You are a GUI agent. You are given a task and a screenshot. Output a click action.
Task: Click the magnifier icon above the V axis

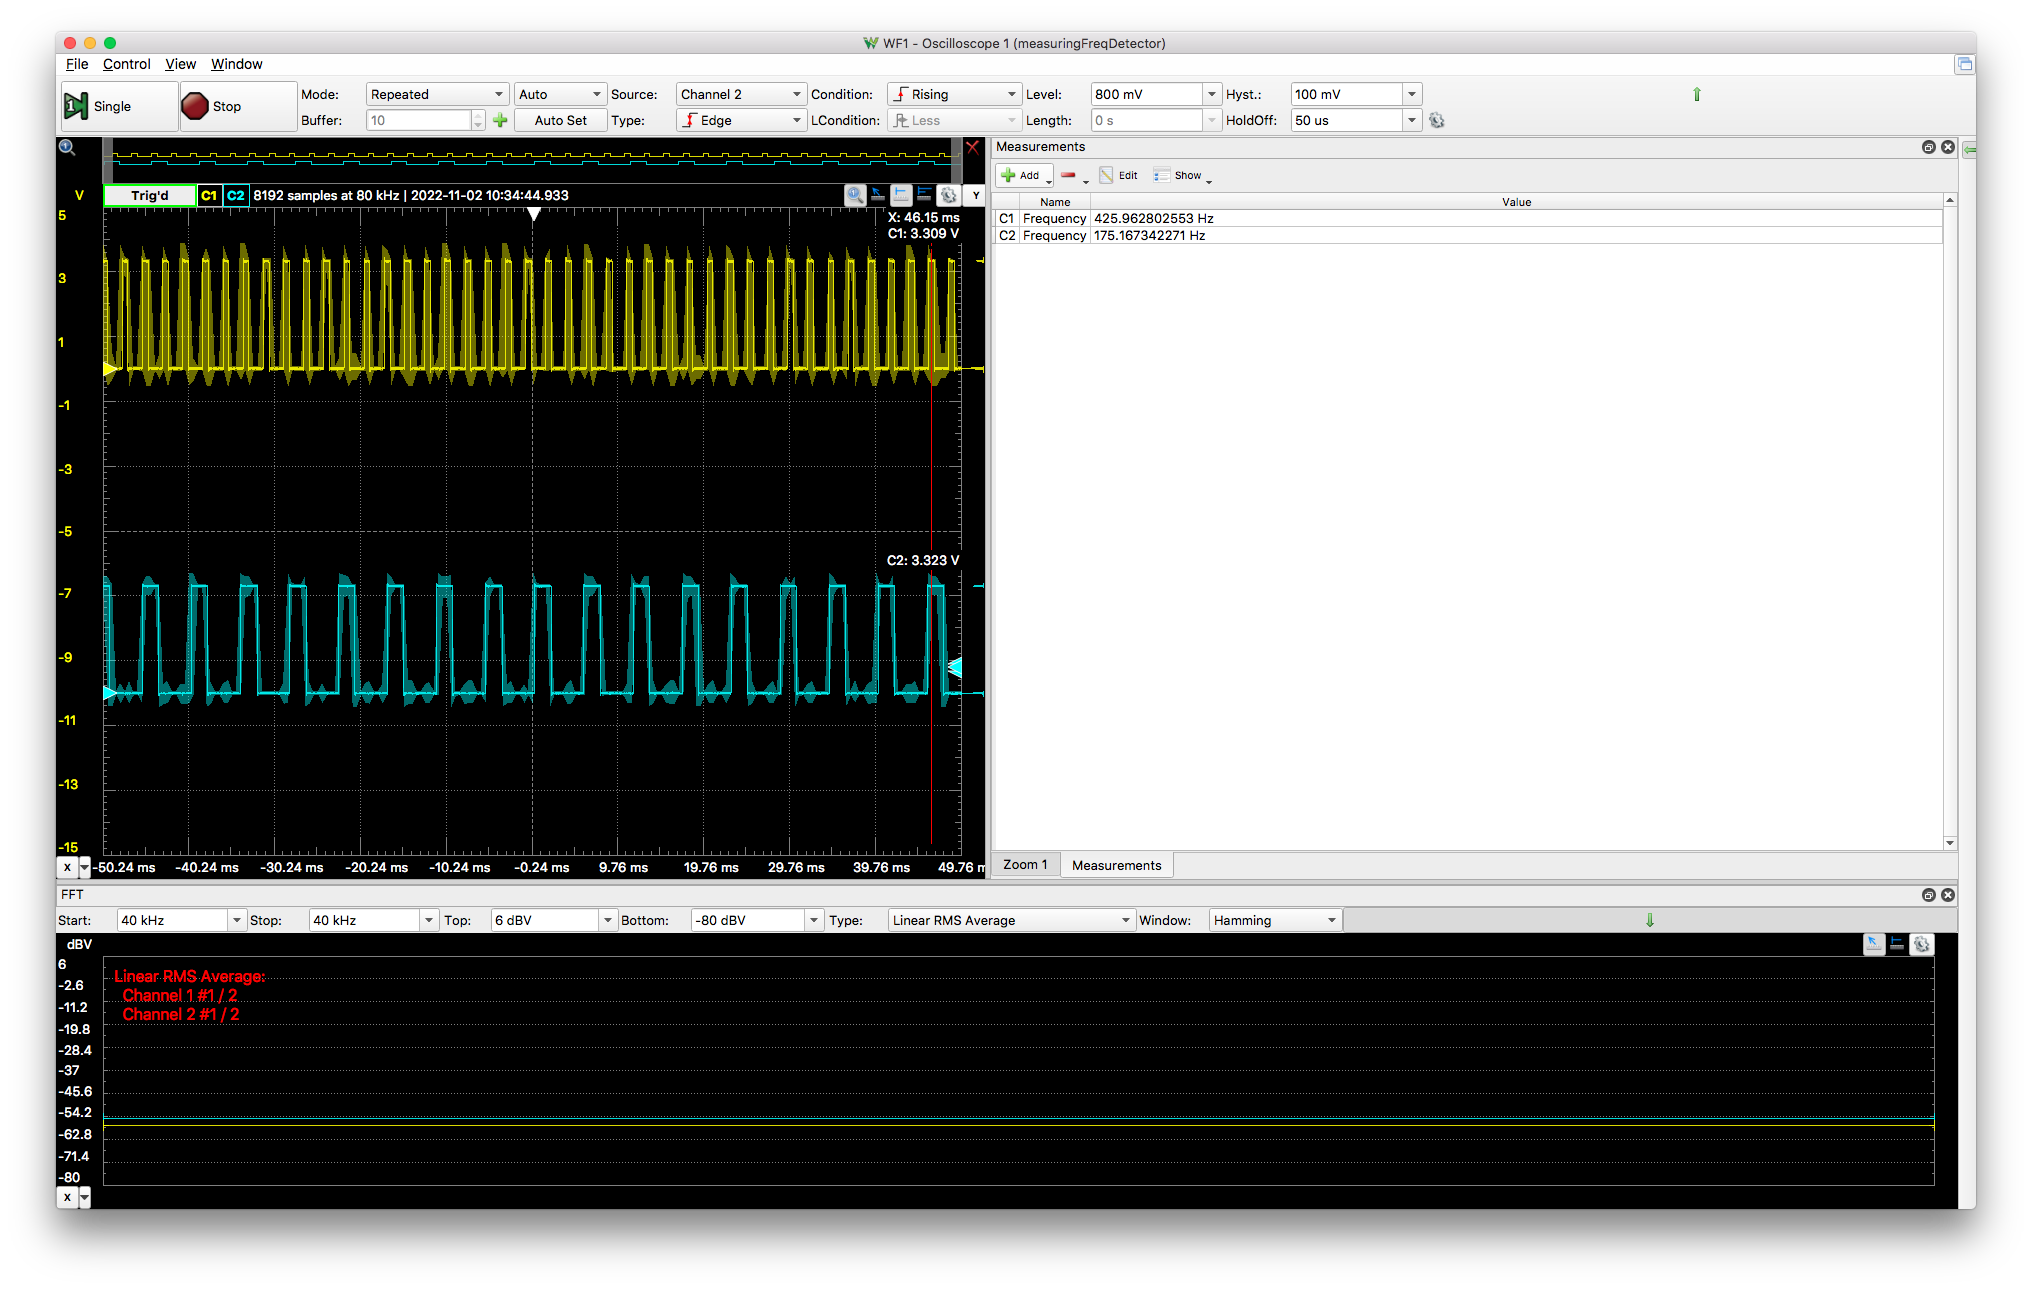(67, 147)
